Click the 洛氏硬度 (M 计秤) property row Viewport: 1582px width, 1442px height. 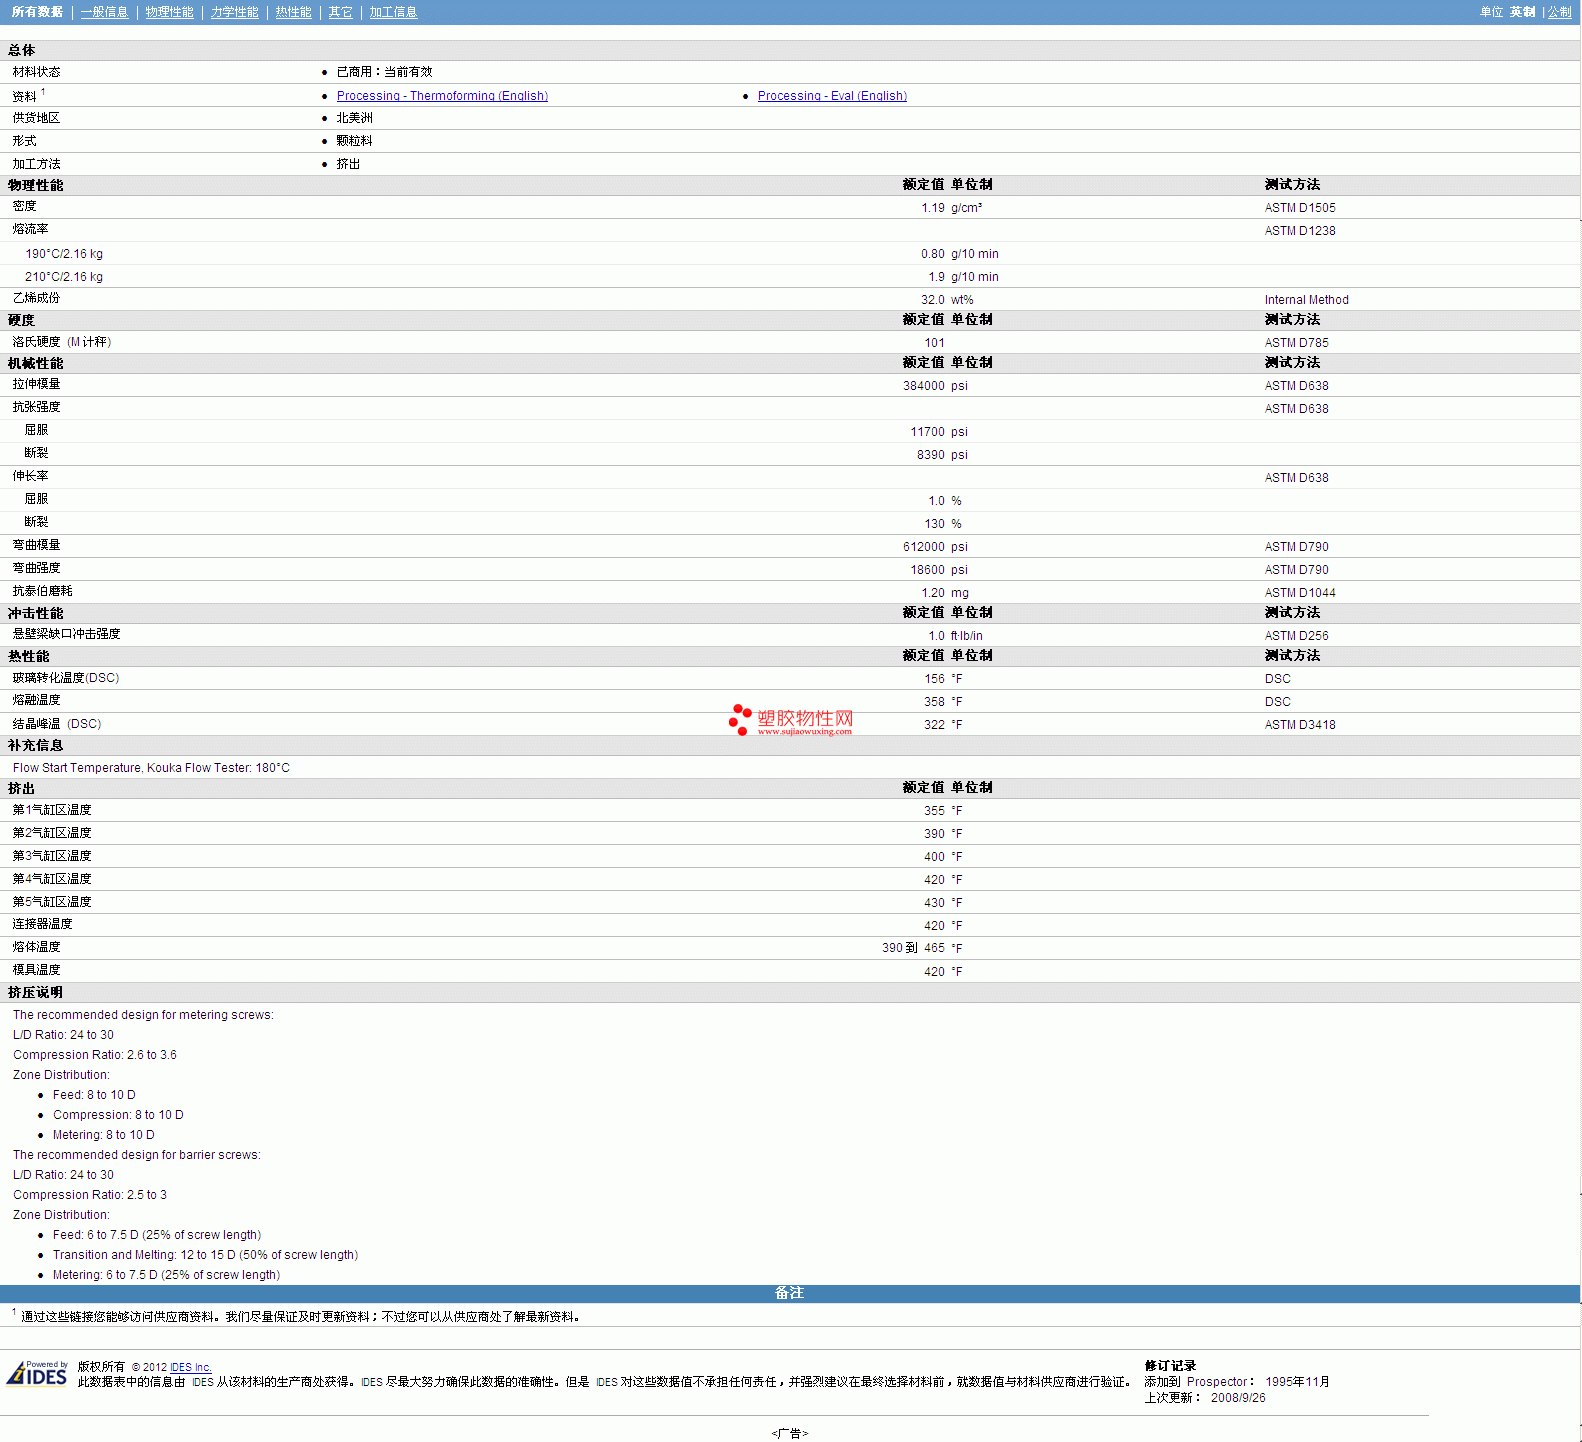coord(61,342)
